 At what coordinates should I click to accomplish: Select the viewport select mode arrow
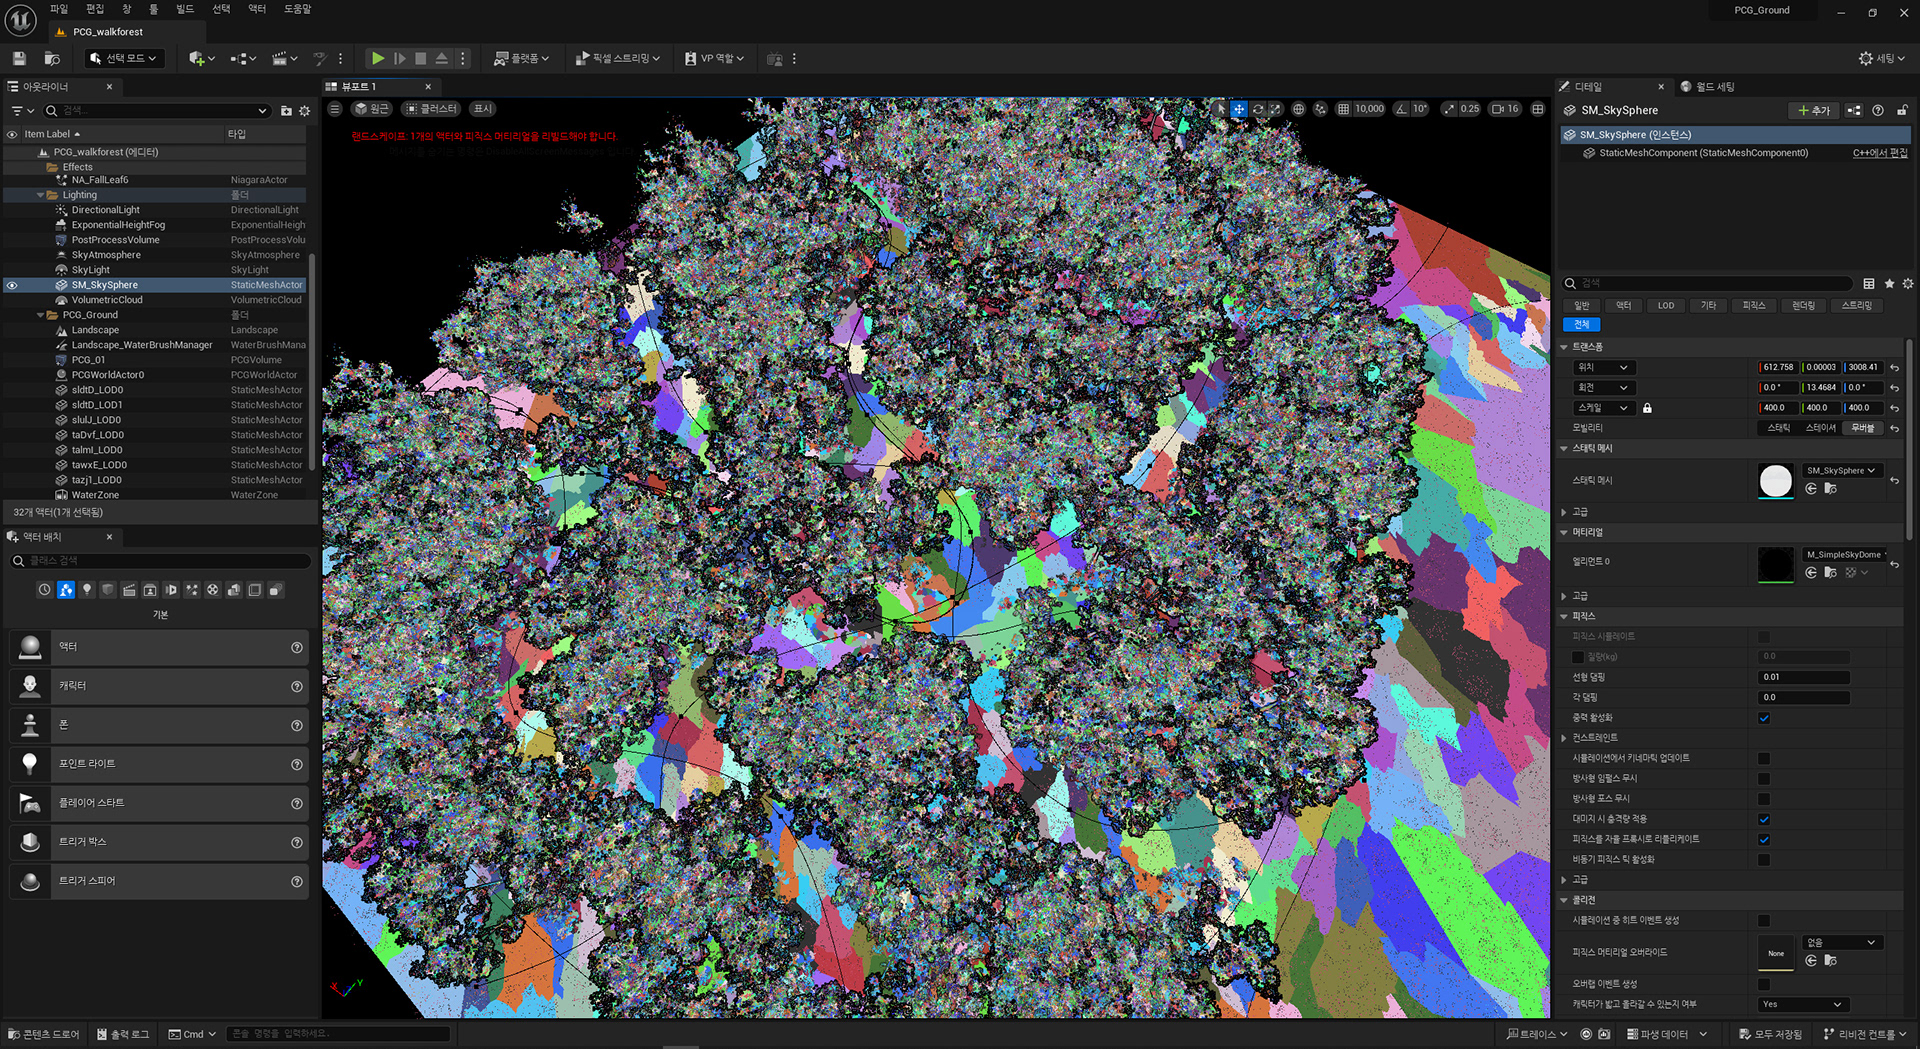point(1220,109)
